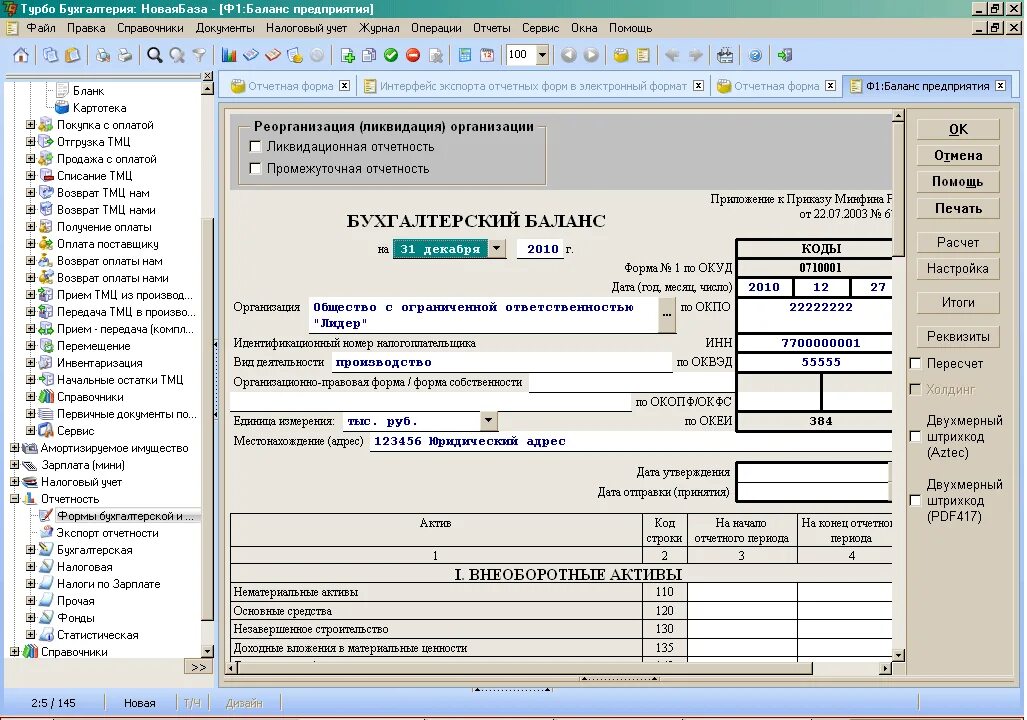Image resolution: width=1027 pixels, height=720 pixels.
Task: Click the Printer toolbar icon
Action: pos(124,55)
